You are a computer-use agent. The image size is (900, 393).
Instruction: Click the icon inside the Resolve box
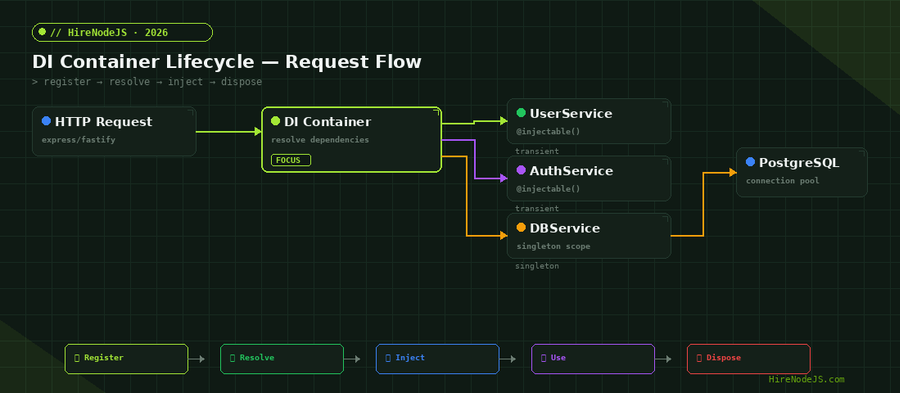[x=232, y=358]
